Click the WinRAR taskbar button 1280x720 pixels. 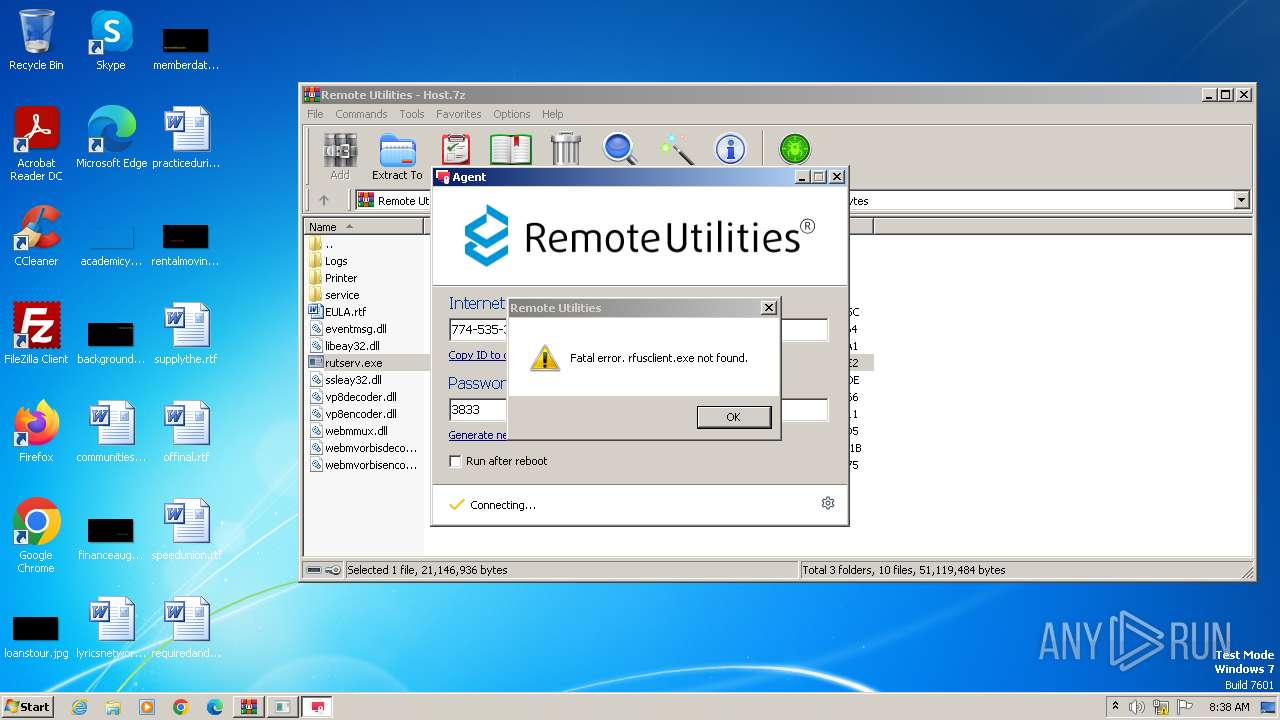(x=249, y=707)
